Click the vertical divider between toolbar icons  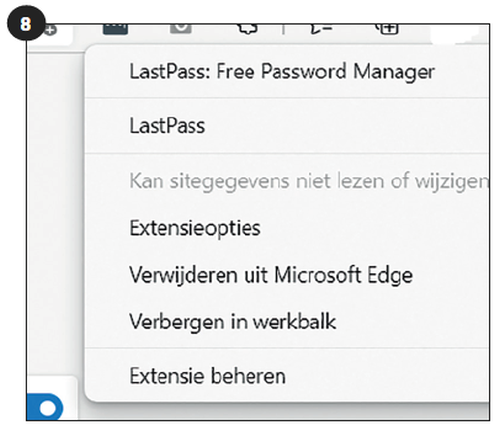(x=283, y=29)
